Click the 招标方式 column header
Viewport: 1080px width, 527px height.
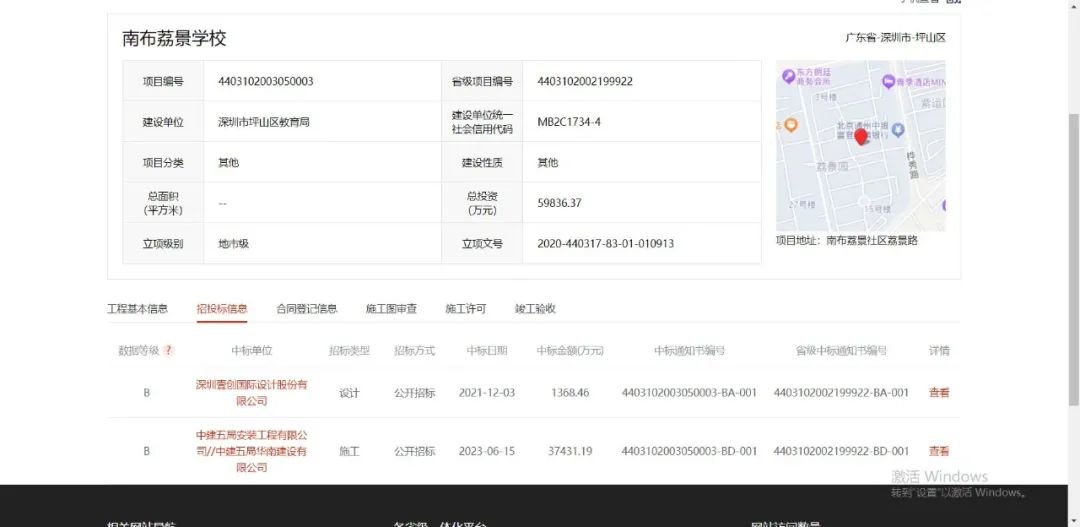(x=415, y=351)
